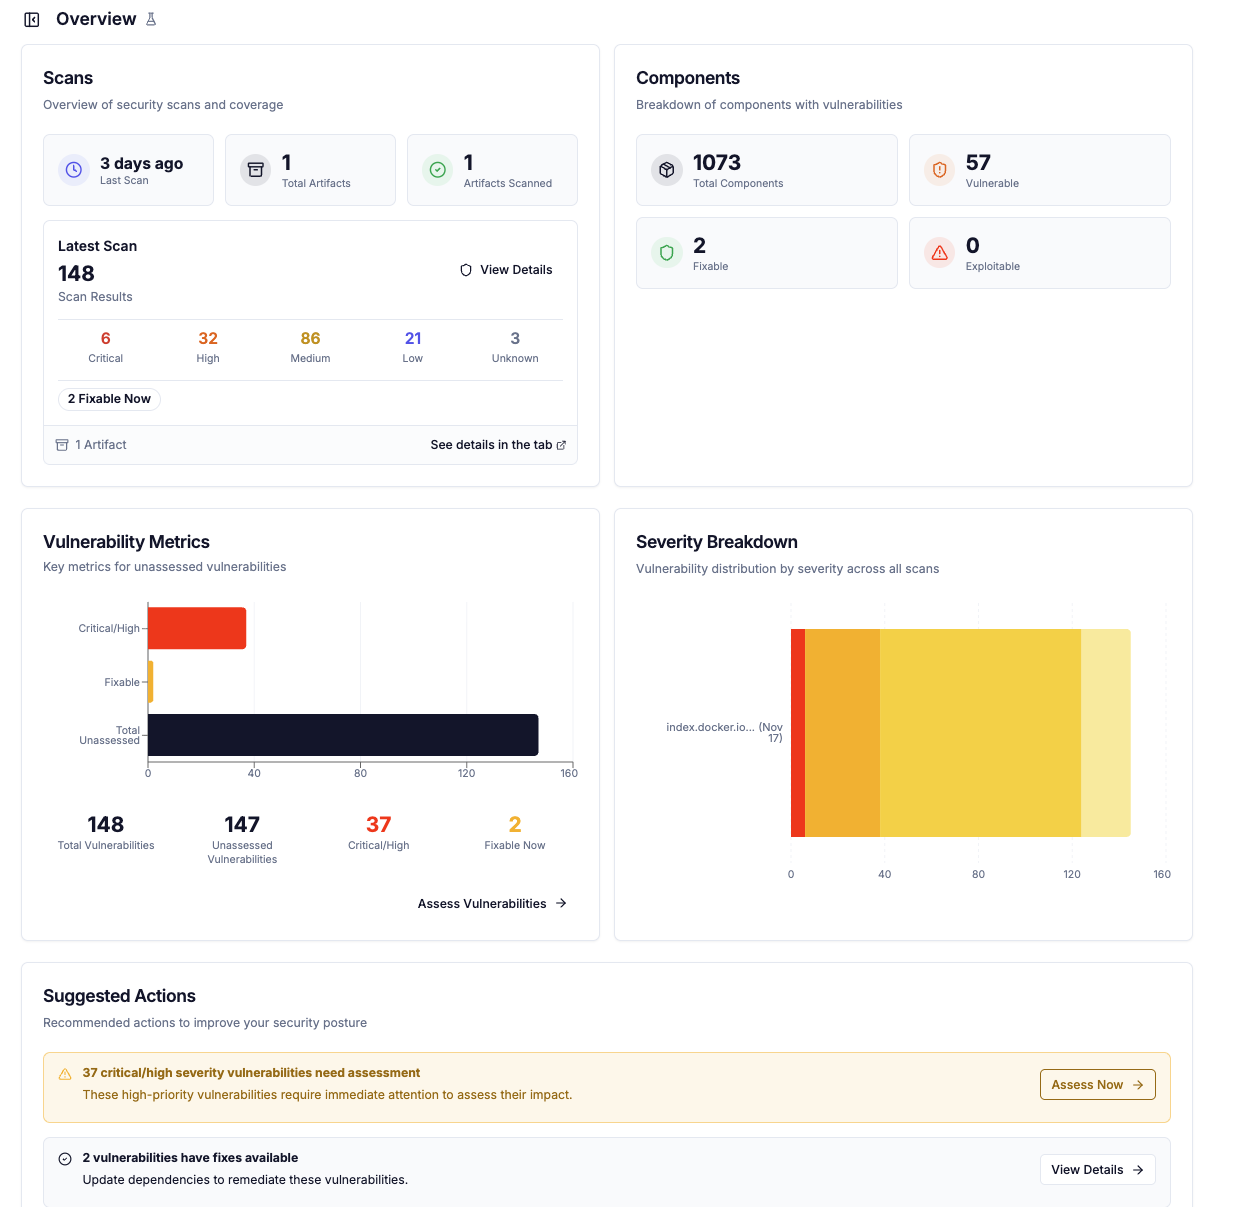Click the flask icon beside Overview
This screenshot has height=1207, width=1234.
pyautogui.click(x=151, y=18)
